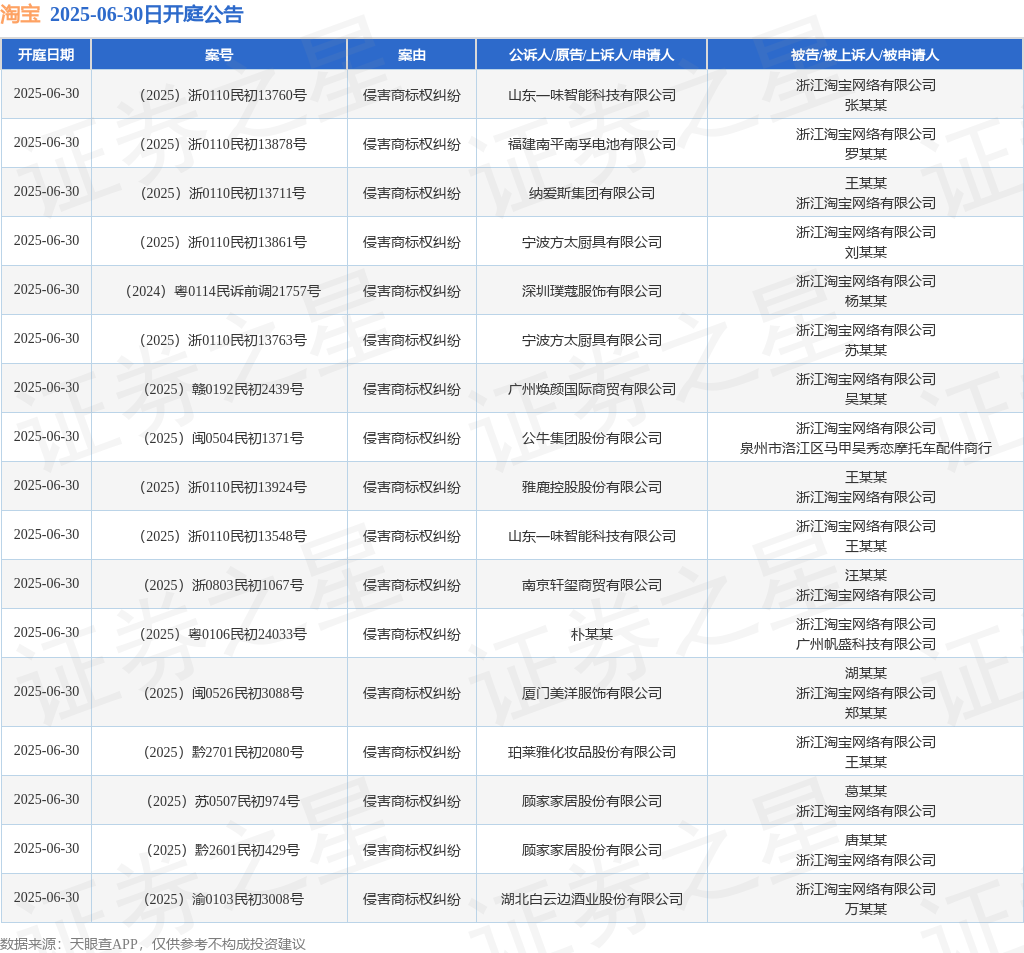Image resolution: width=1024 pixels, height=953 pixels.
Task: Click defendant 湖某某
Action: click(x=865, y=673)
